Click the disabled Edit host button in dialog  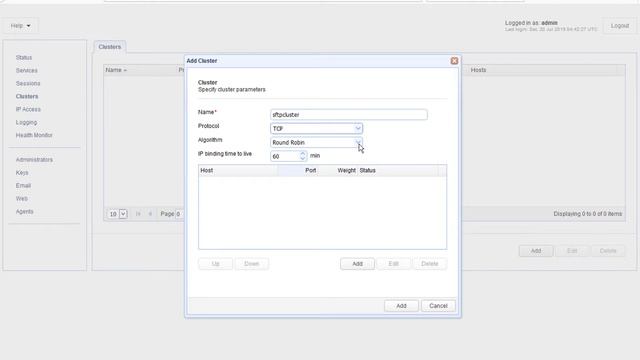click(x=393, y=264)
